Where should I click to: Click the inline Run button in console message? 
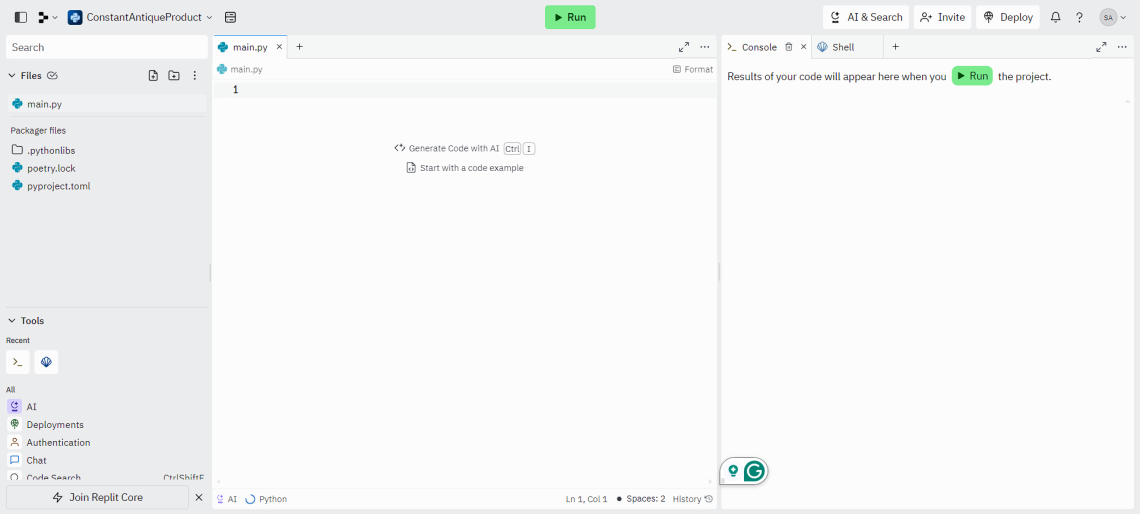(x=972, y=76)
